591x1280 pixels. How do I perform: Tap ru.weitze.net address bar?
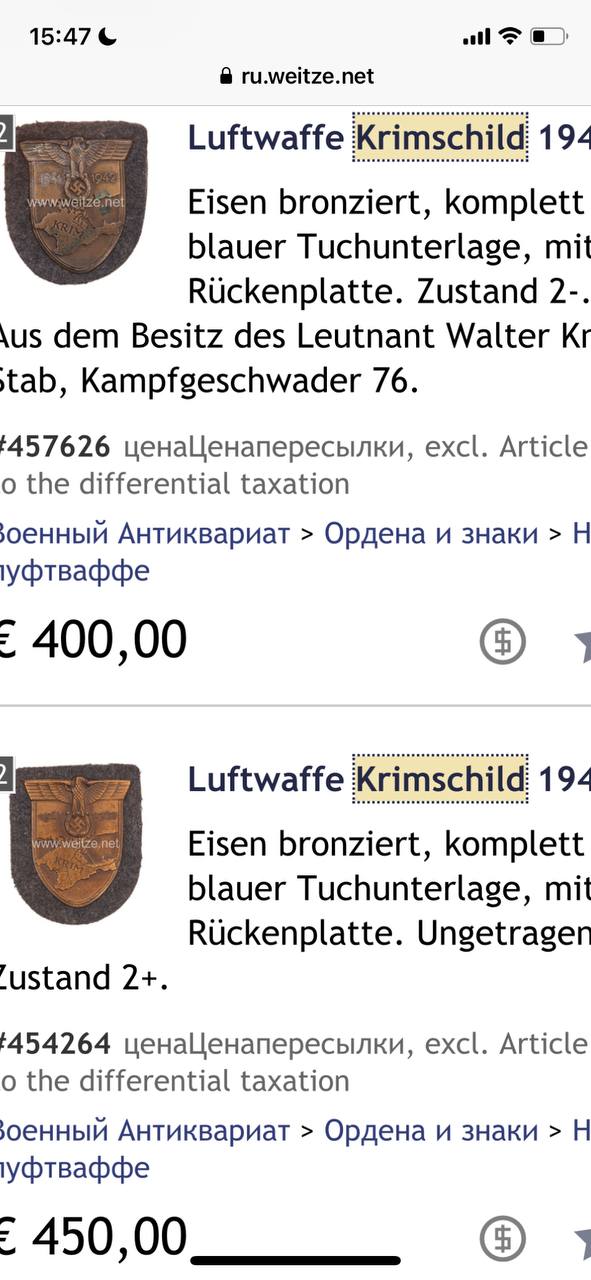tap(295, 76)
